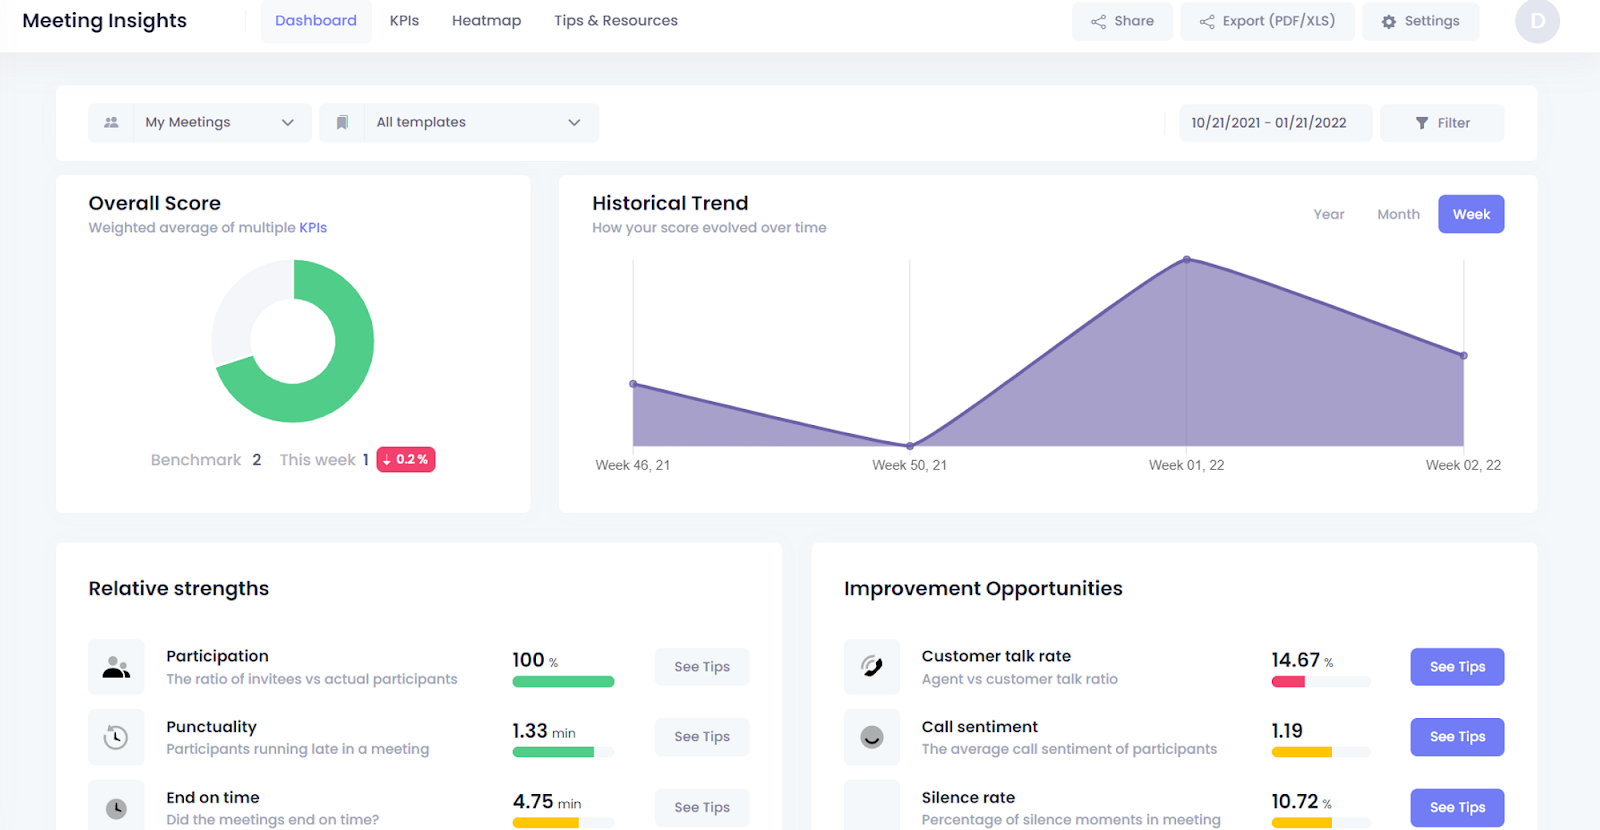Viewport: 1600px width, 830px height.
Task: Click the Punctuality clock icon
Action: (x=116, y=737)
